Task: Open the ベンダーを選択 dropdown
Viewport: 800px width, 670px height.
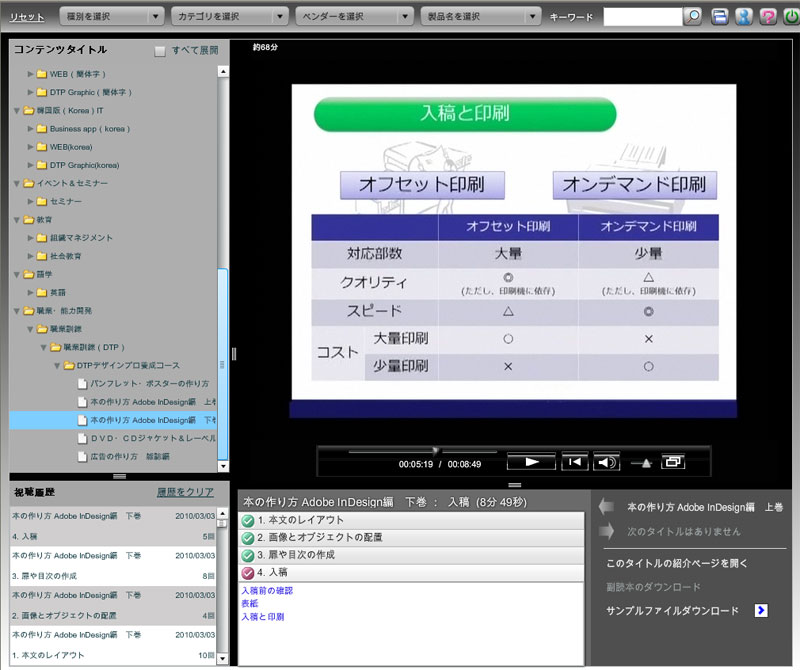Action: click(354, 17)
